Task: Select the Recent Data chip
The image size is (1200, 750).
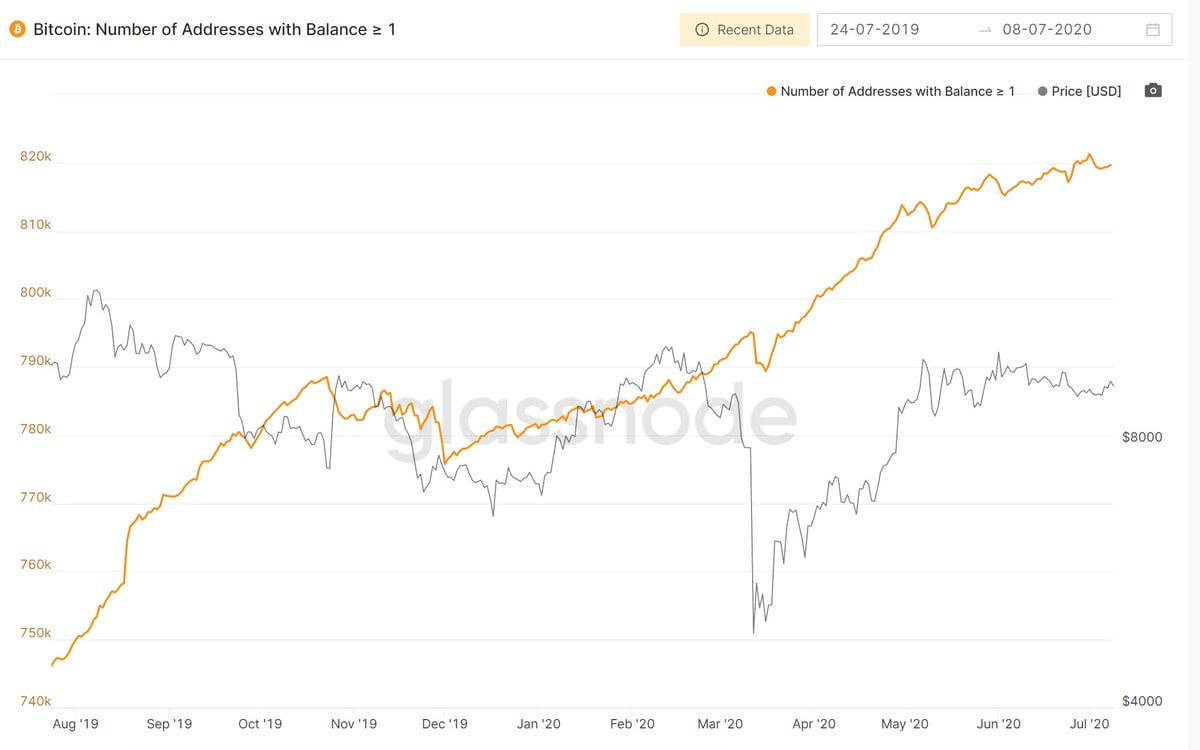Action: [x=744, y=29]
